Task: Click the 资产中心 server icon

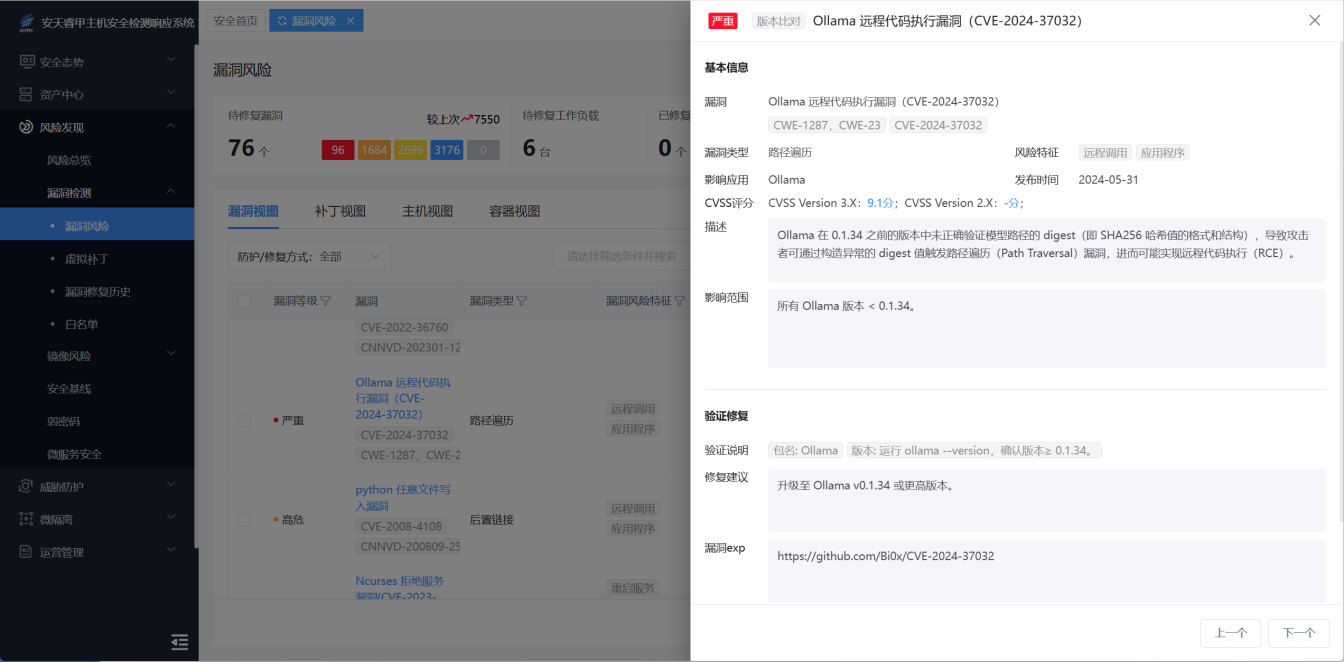Action: point(27,94)
